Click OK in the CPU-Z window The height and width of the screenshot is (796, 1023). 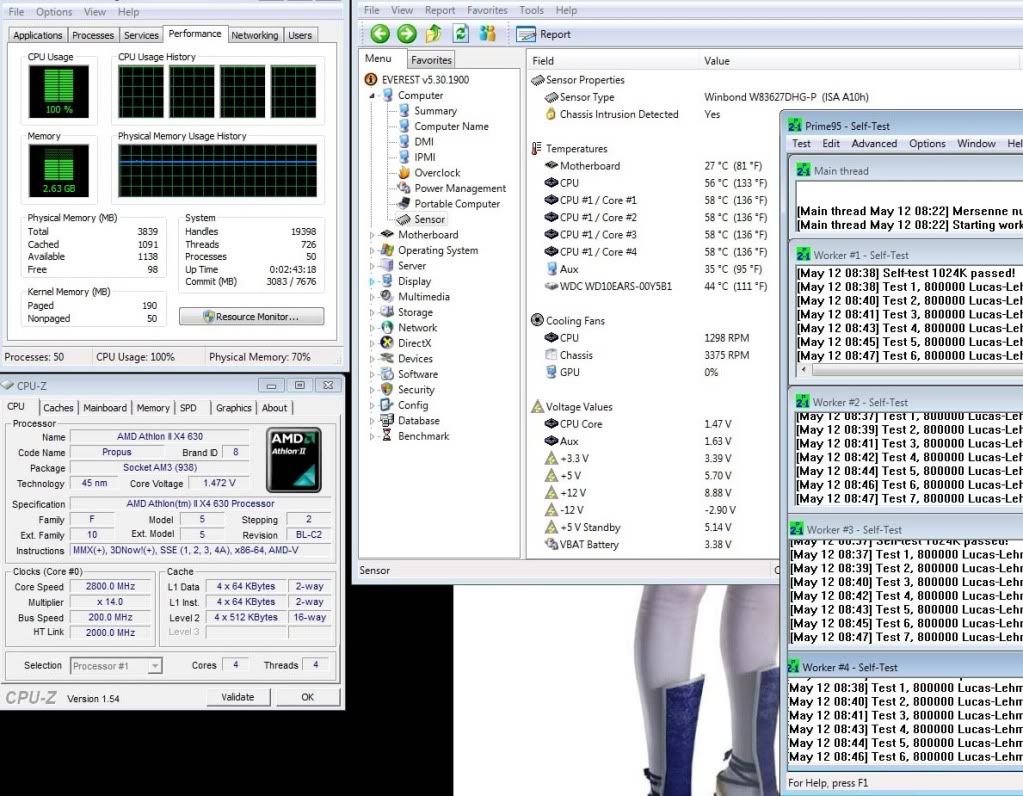point(307,697)
